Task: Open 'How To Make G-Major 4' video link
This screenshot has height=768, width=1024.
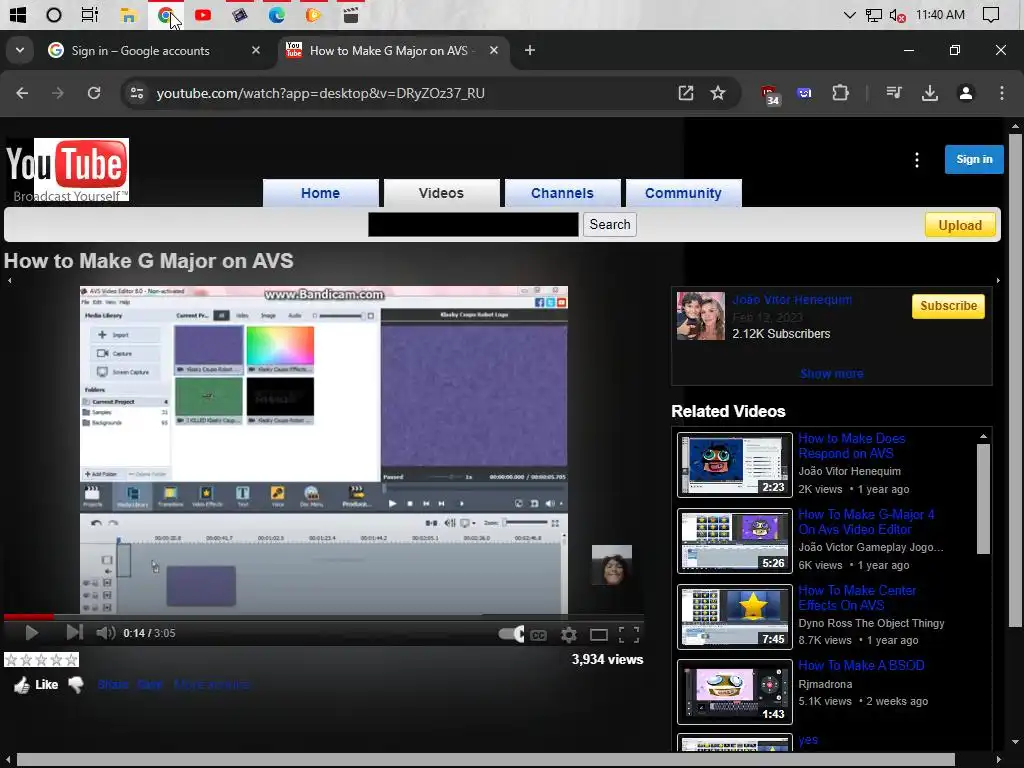Action: click(866, 522)
